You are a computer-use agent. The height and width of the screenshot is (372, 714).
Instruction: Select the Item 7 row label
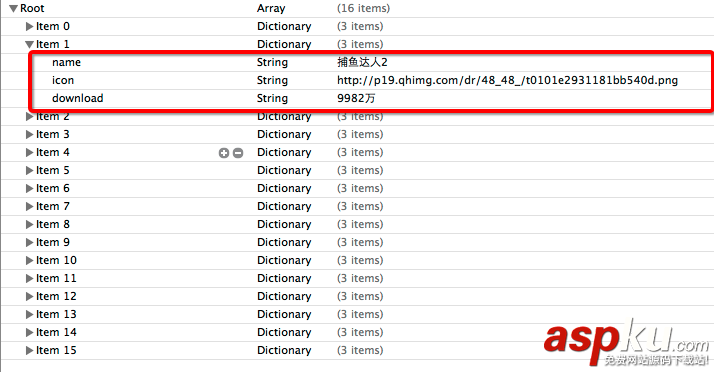[53, 206]
